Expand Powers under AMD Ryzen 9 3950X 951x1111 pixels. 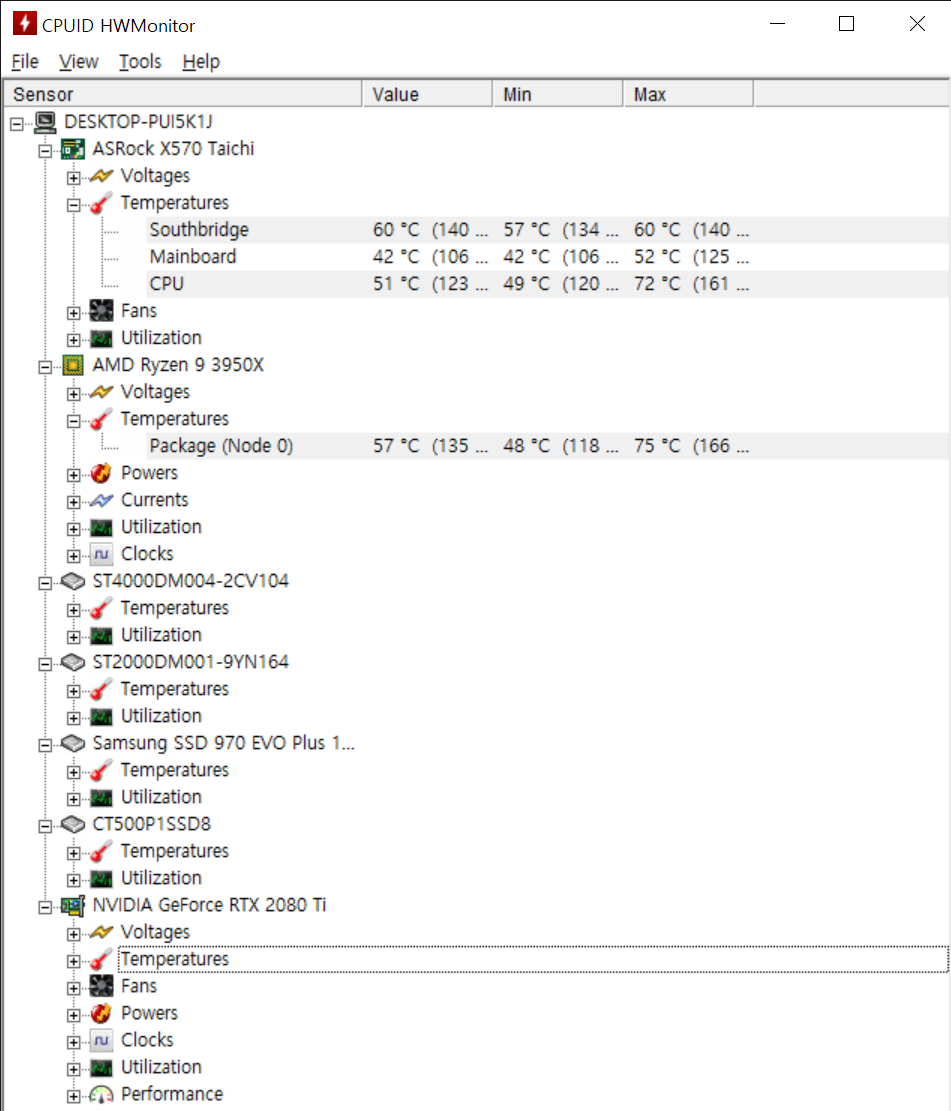(74, 475)
